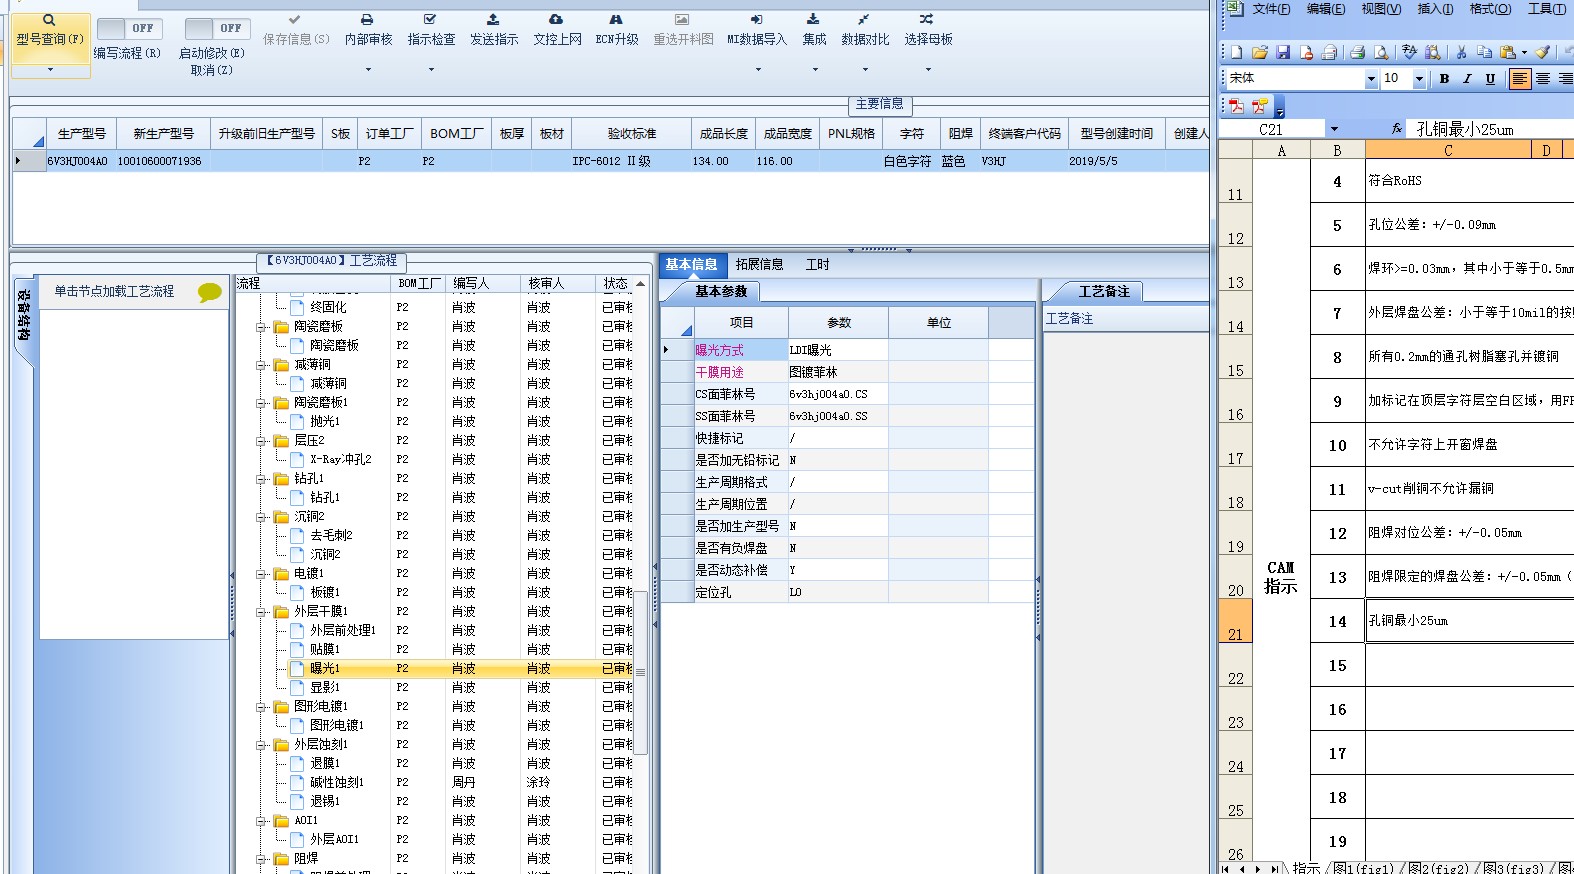Click the ECN升级 icon

pyautogui.click(x=616, y=19)
